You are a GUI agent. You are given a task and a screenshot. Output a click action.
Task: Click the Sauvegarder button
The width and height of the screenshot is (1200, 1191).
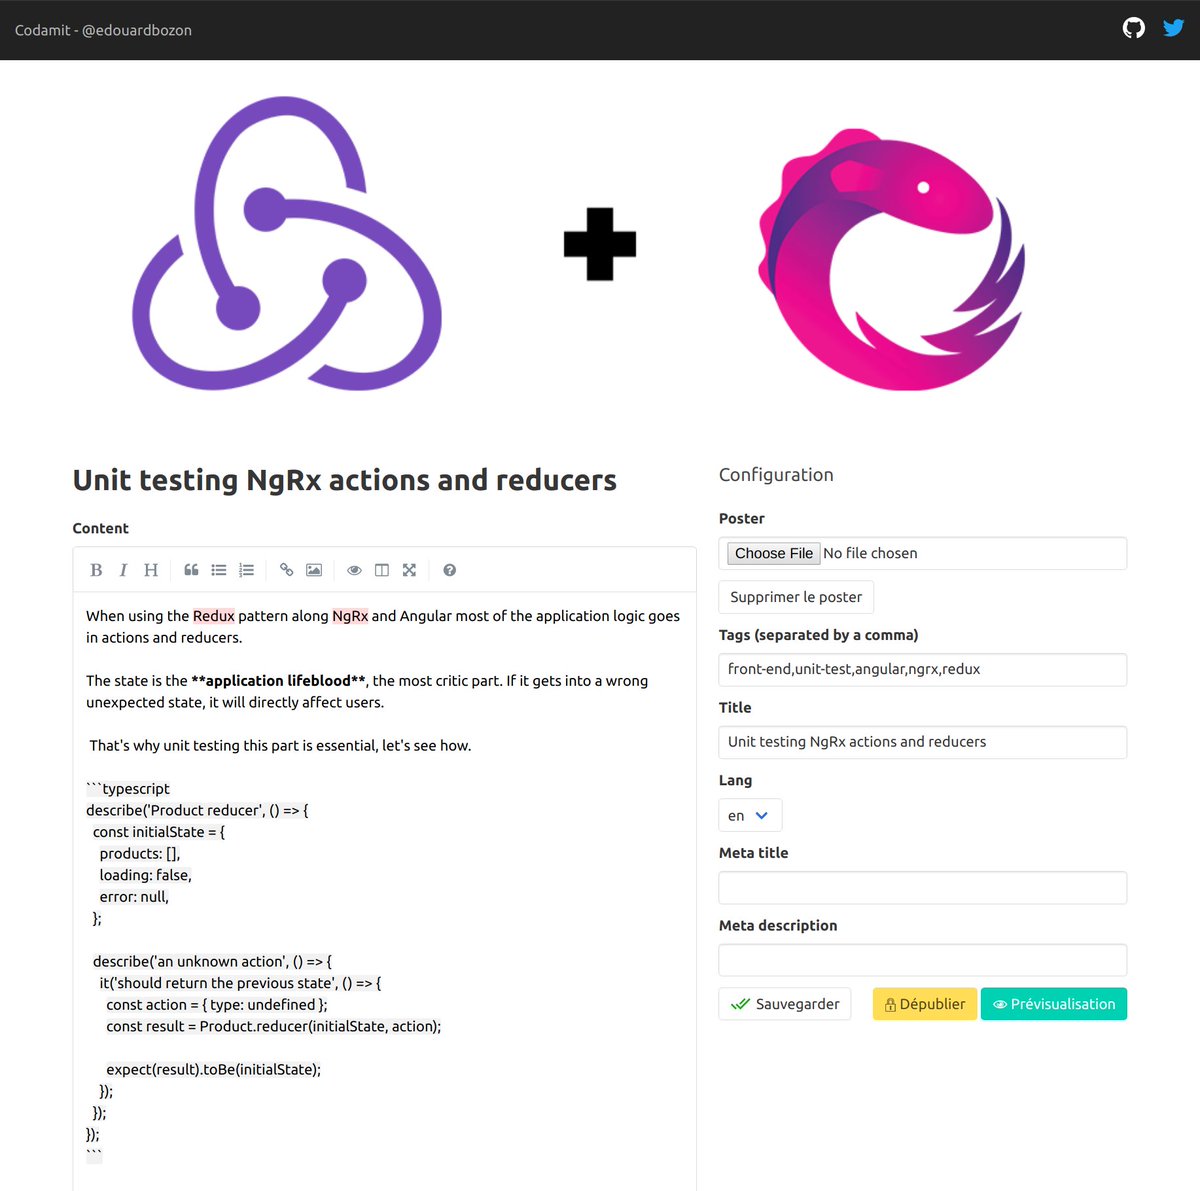point(785,1004)
